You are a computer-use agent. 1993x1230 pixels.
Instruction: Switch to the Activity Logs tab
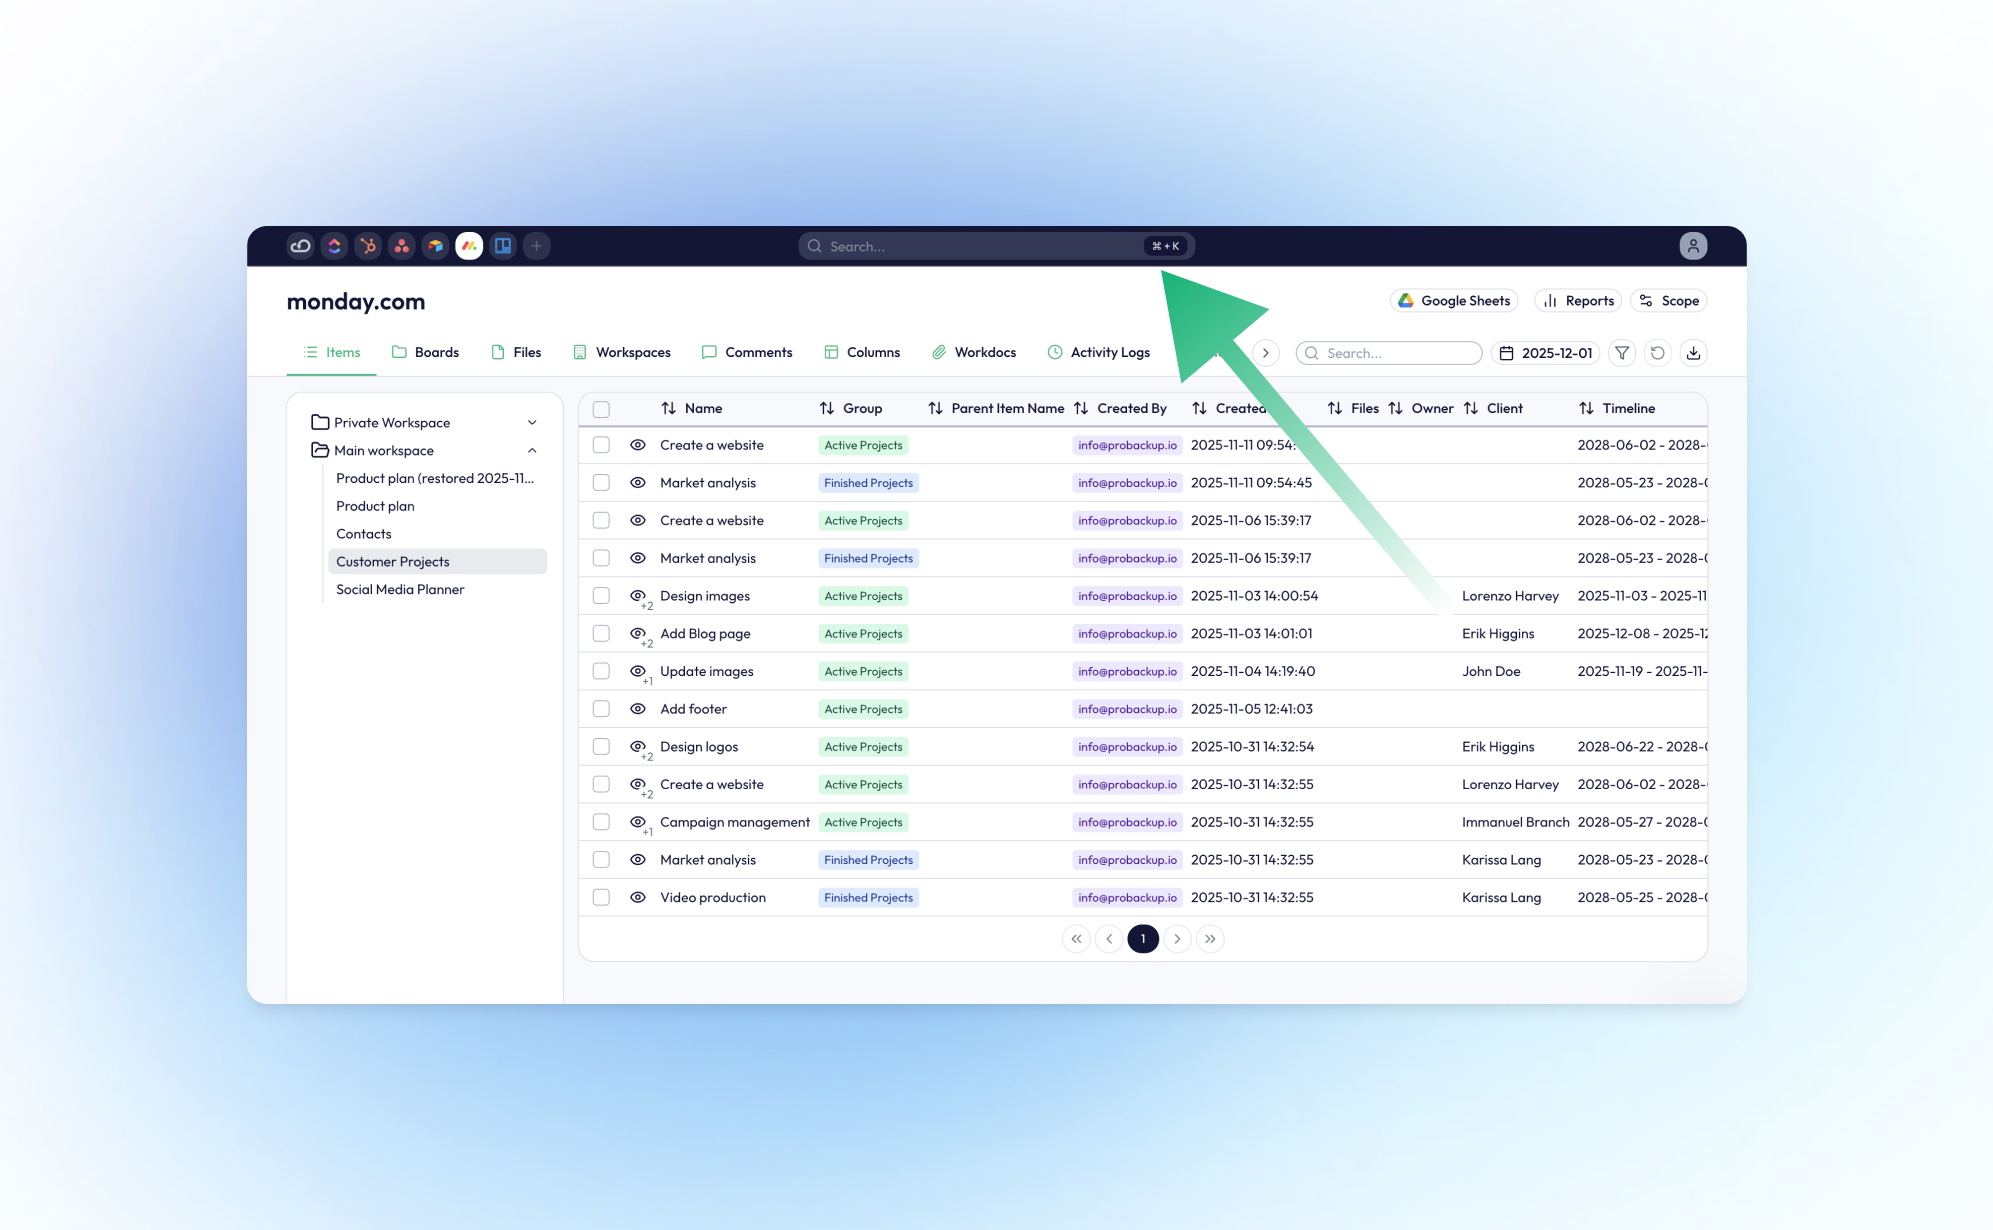tap(1098, 352)
